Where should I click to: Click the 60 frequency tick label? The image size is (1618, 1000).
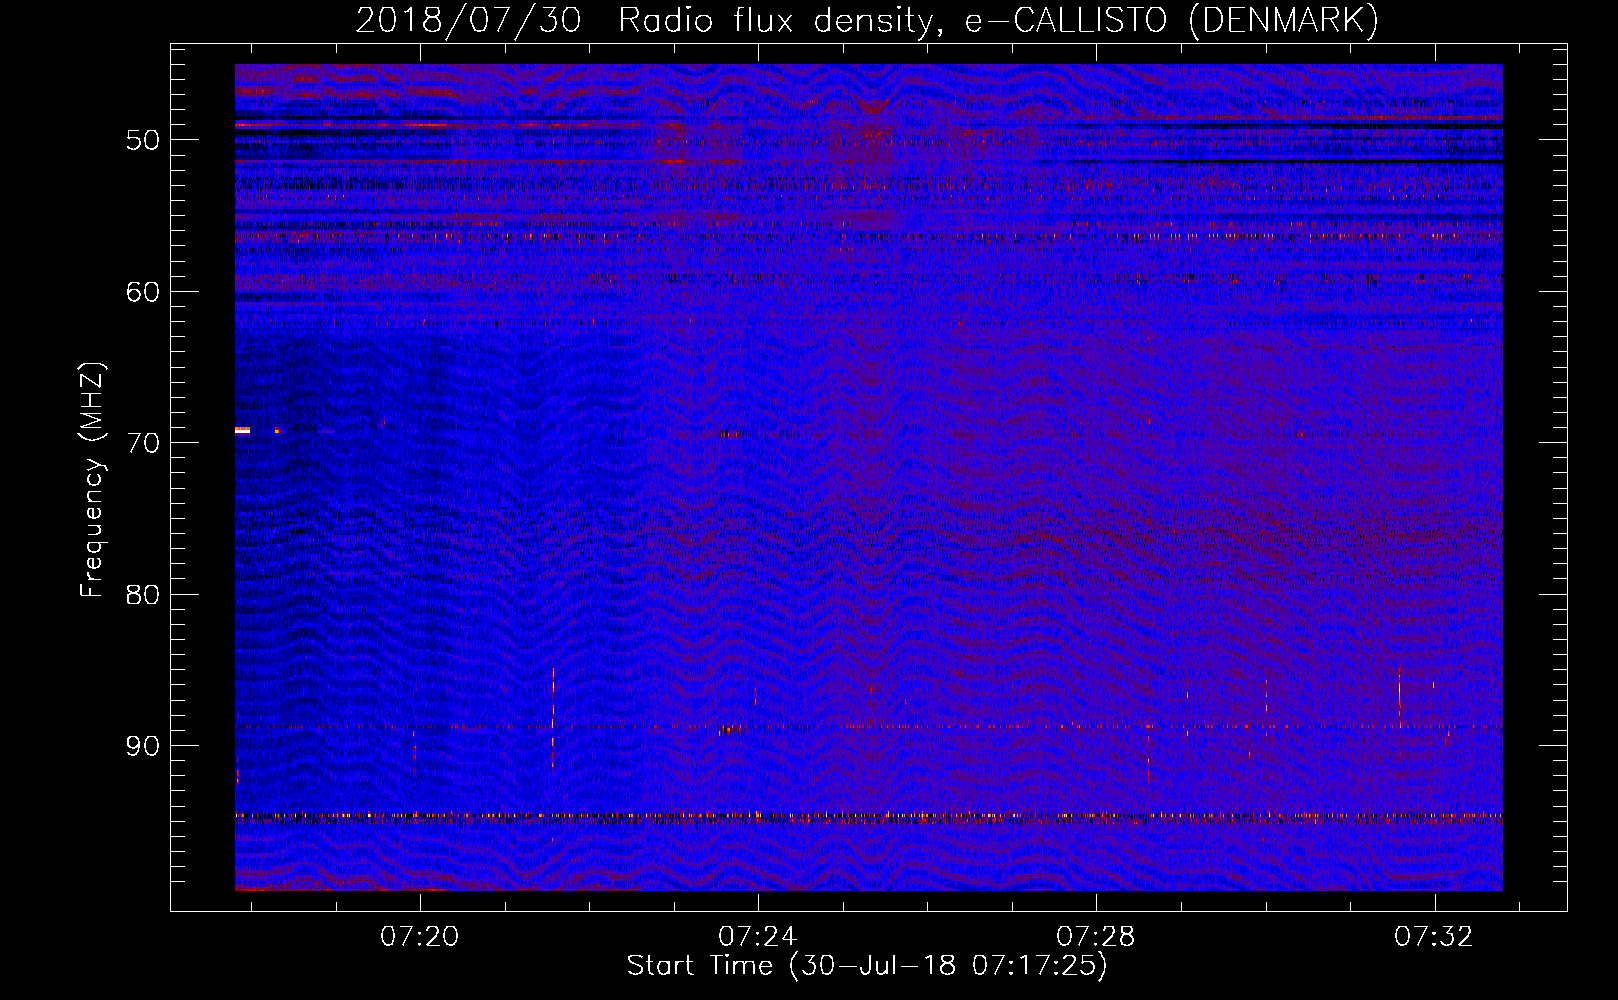coord(142,292)
